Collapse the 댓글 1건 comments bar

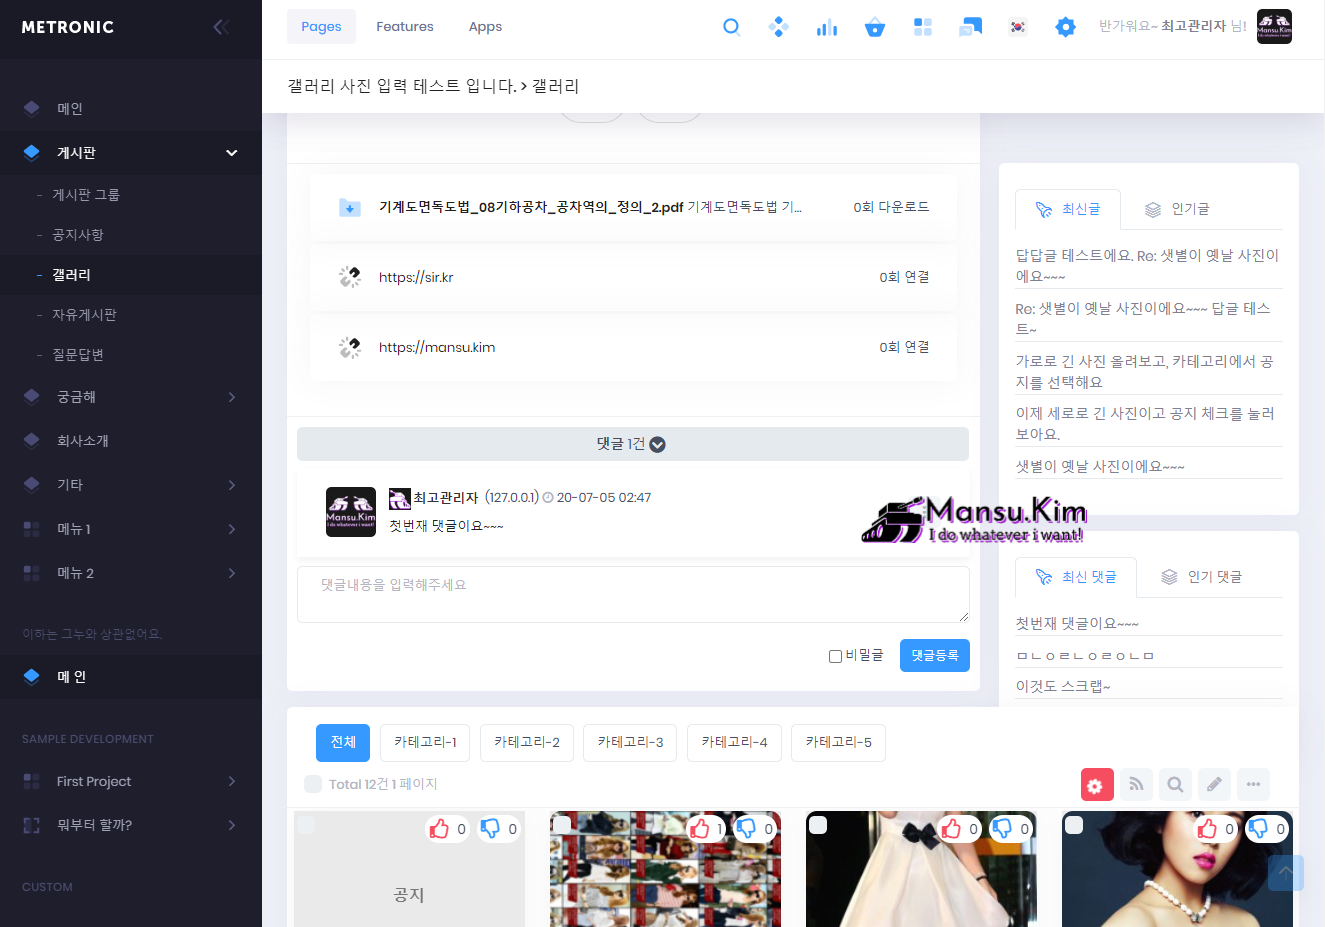tap(633, 444)
